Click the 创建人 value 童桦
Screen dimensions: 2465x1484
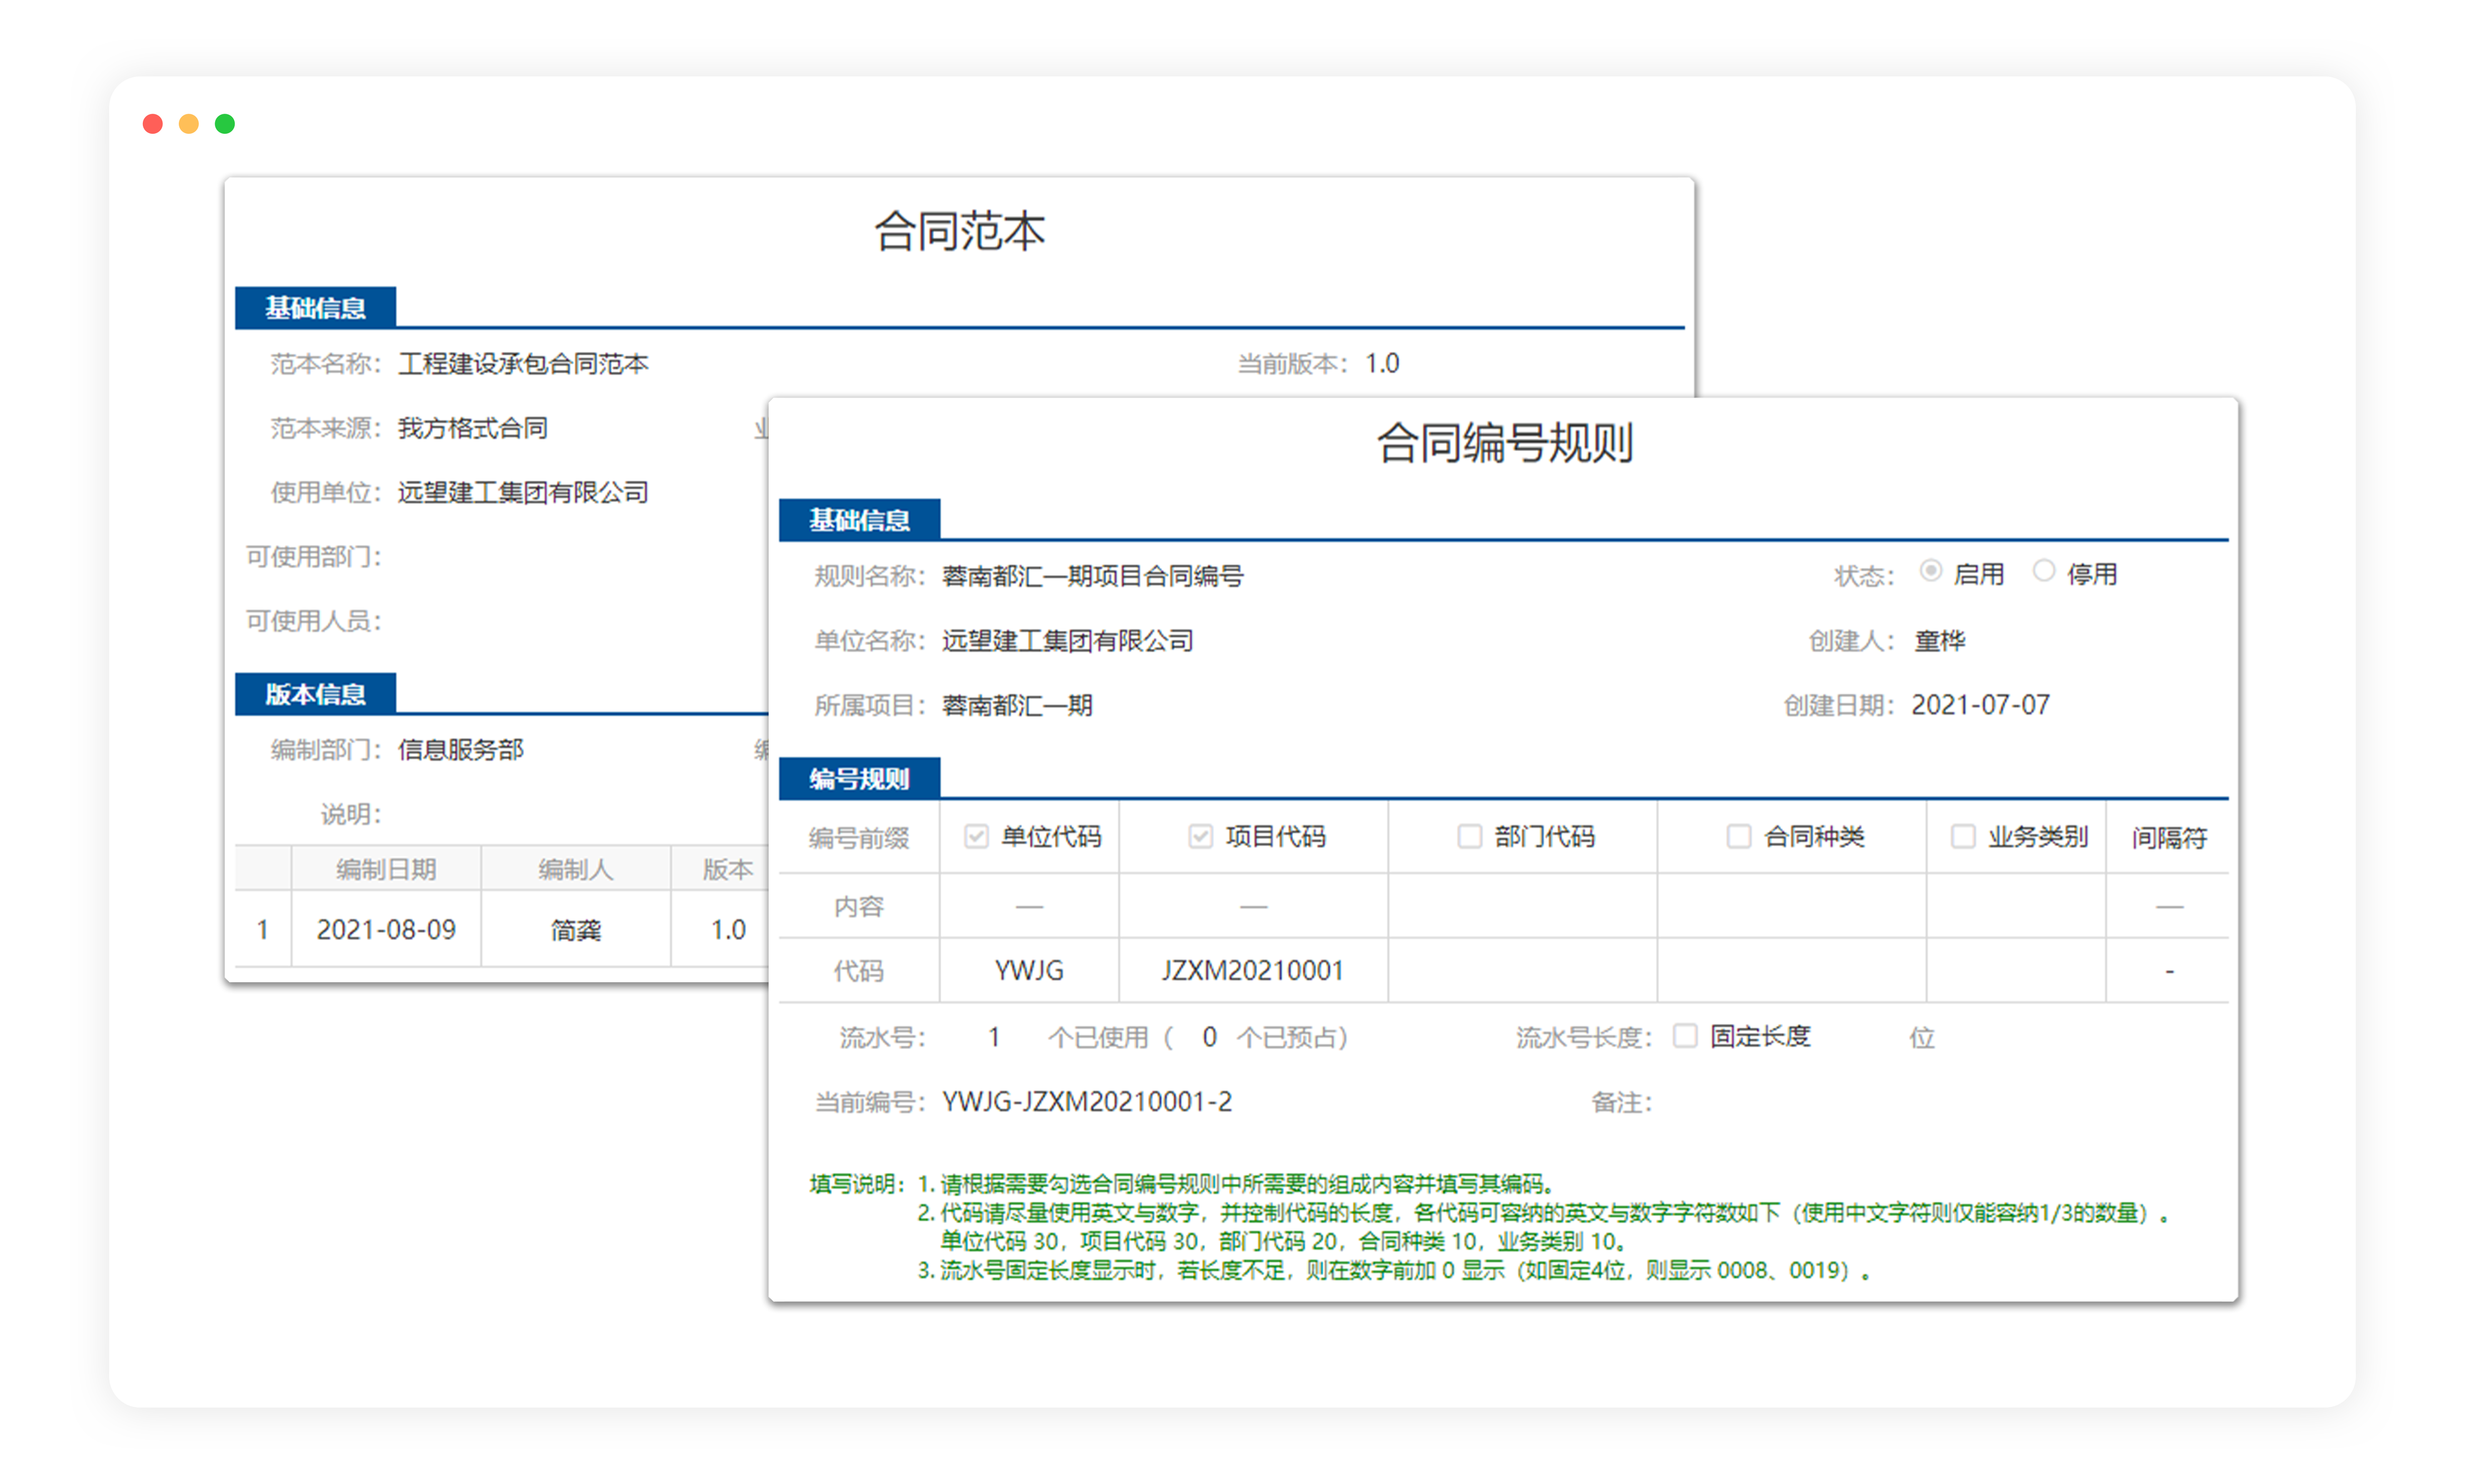[x=1939, y=641]
